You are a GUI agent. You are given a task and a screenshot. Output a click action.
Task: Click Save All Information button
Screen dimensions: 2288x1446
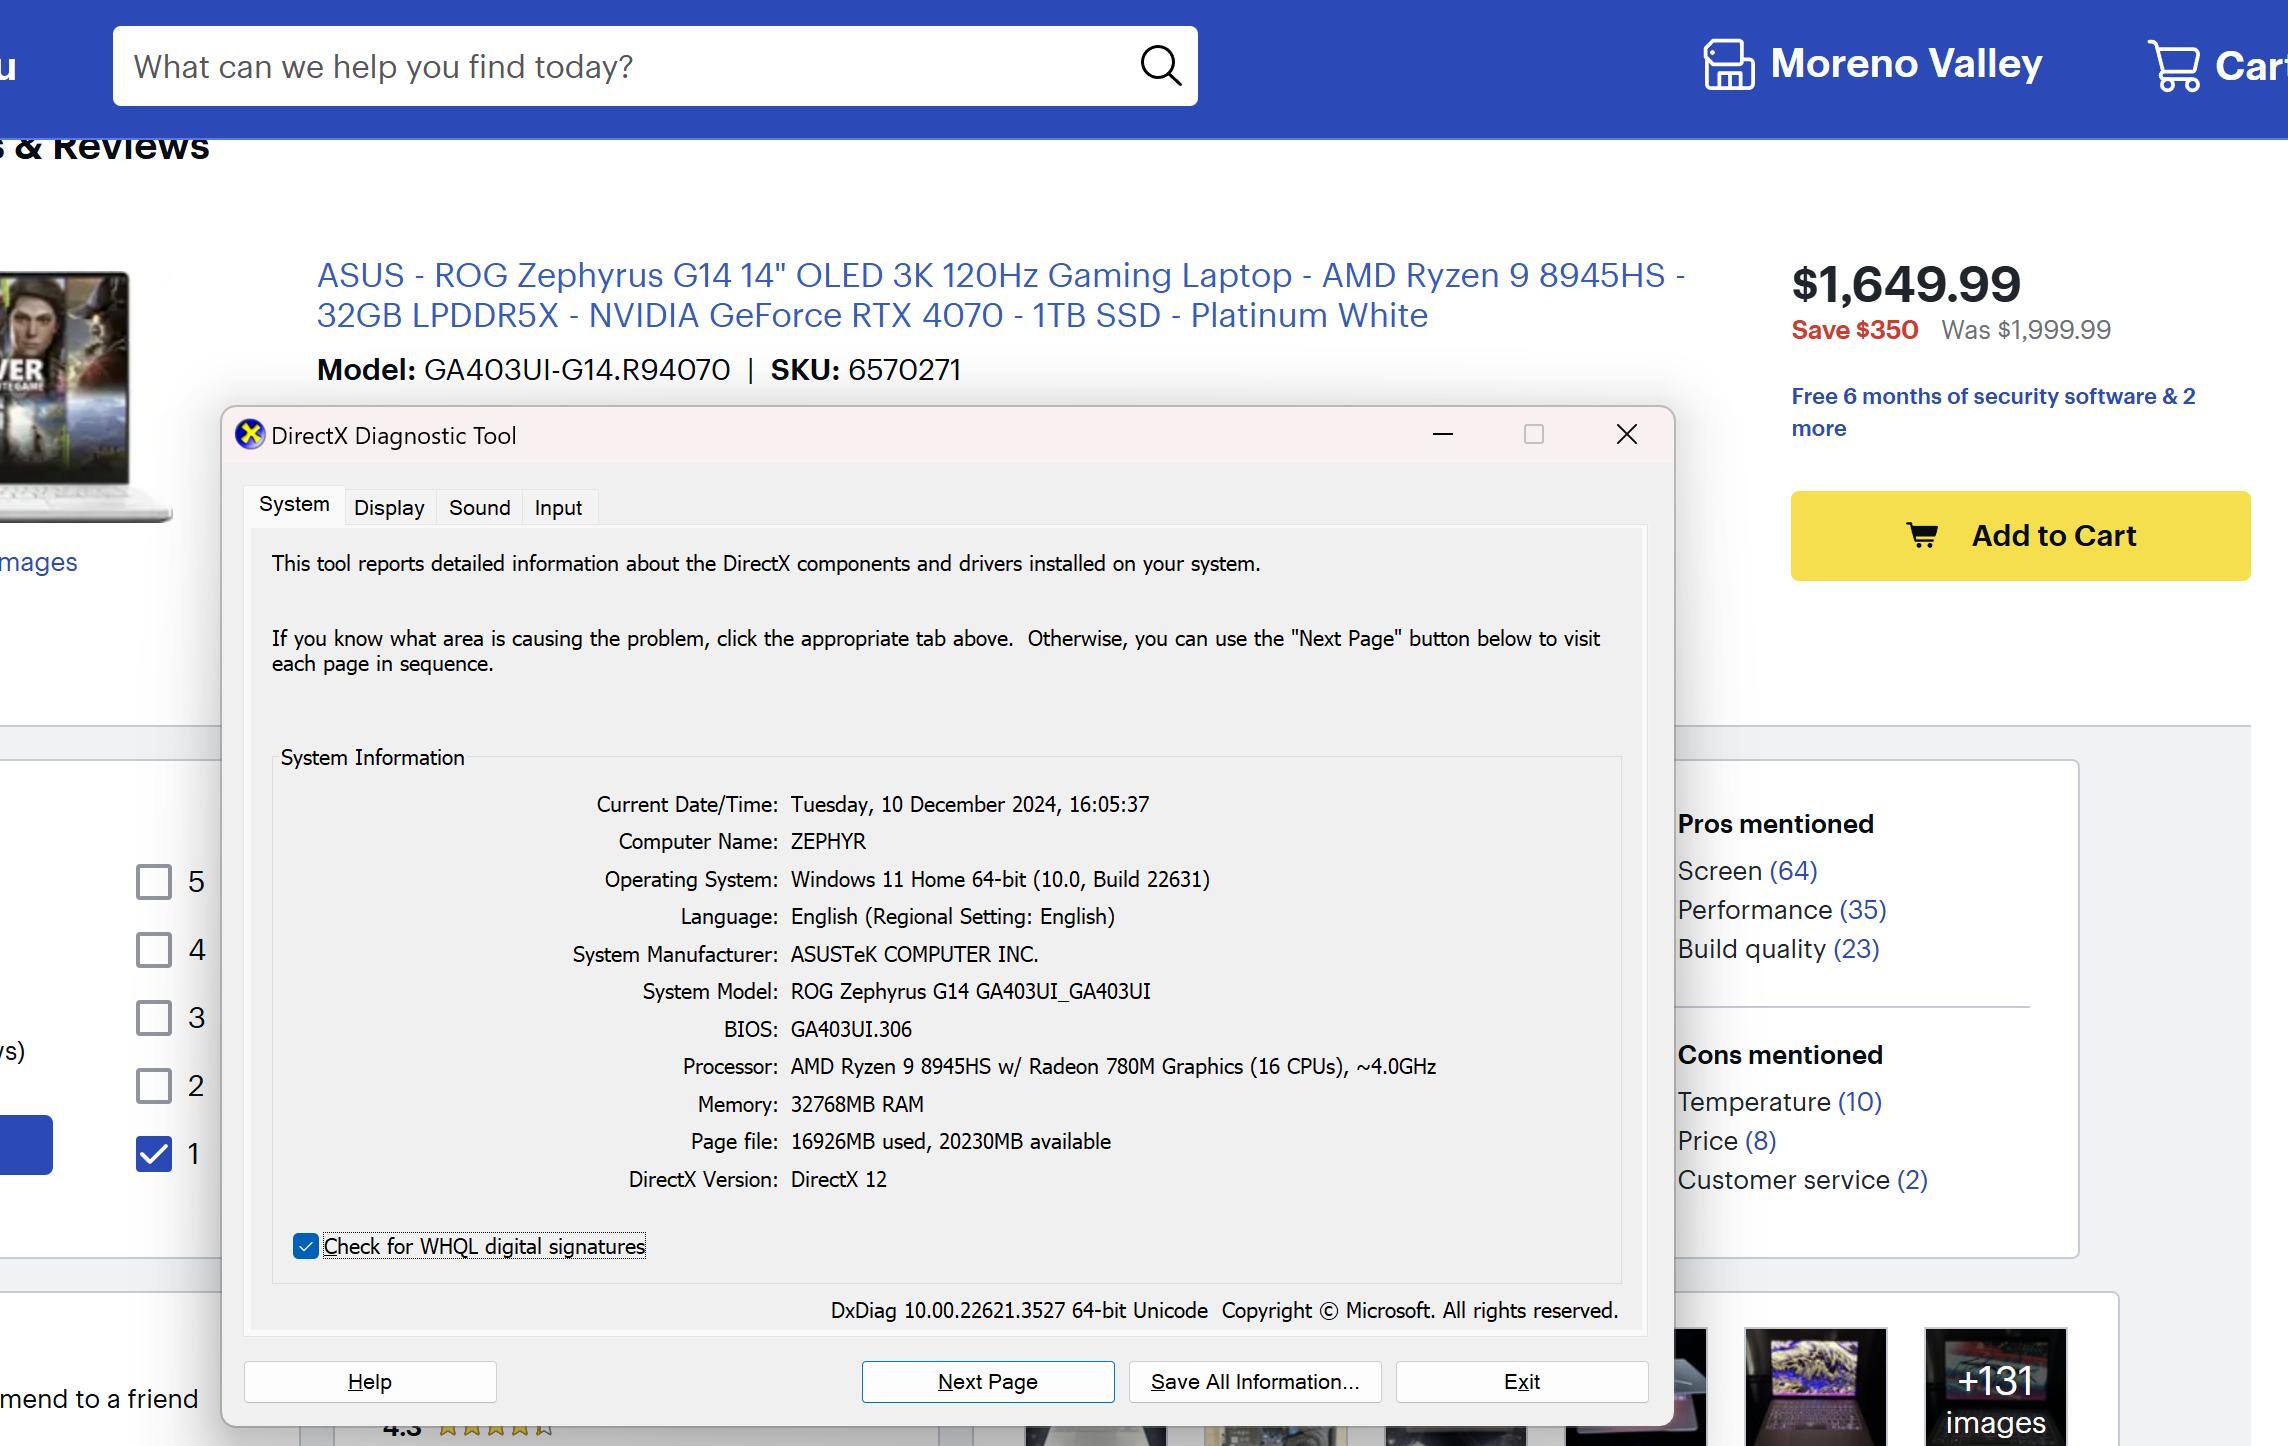[x=1254, y=1382]
